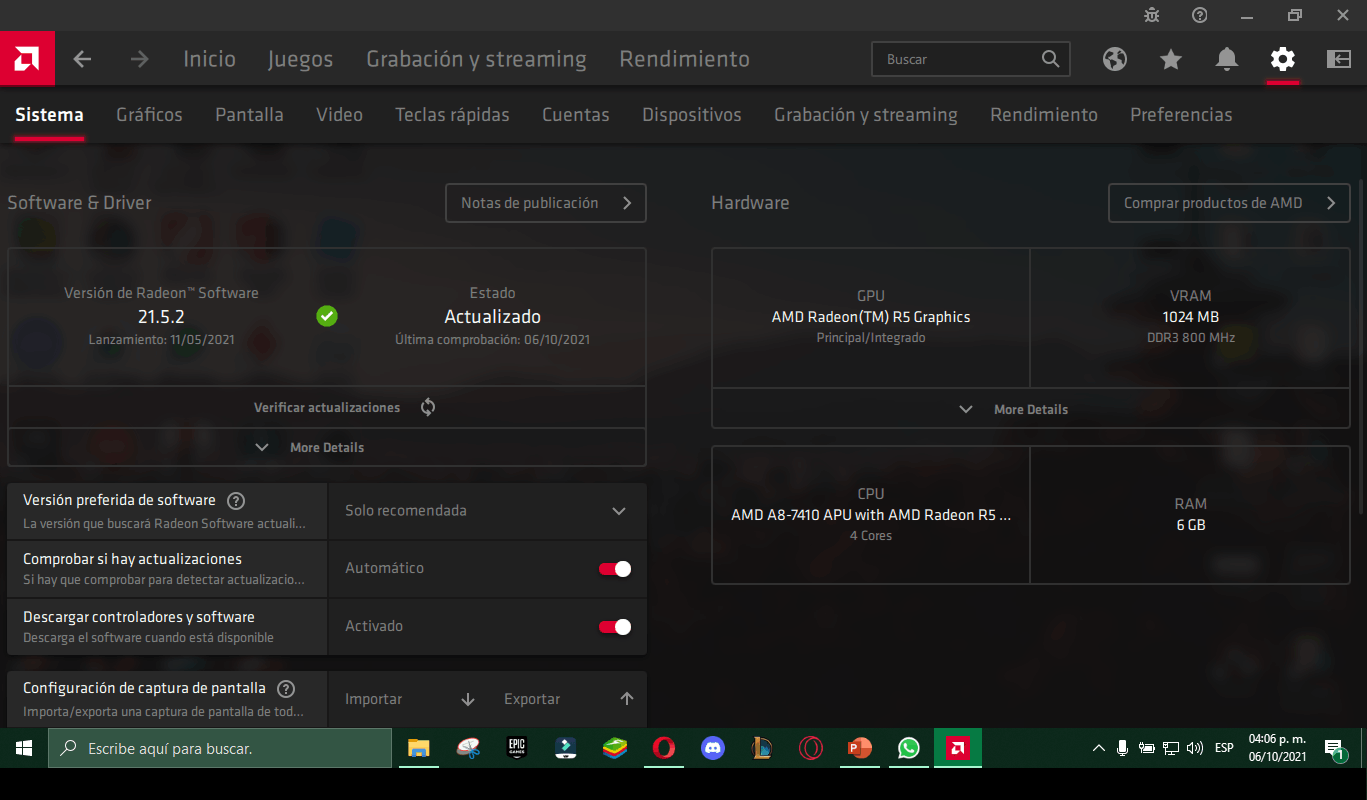The image size is (1367, 800).
Task: Go back with the left arrow
Action: pos(82,59)
